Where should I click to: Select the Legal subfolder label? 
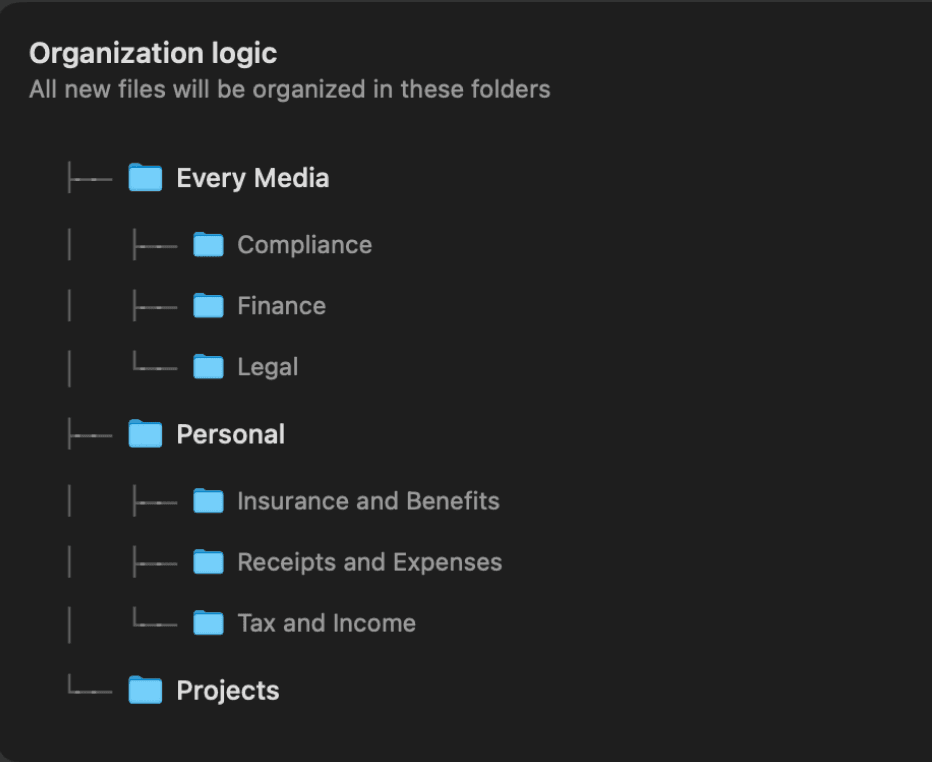tap(267, 367)
